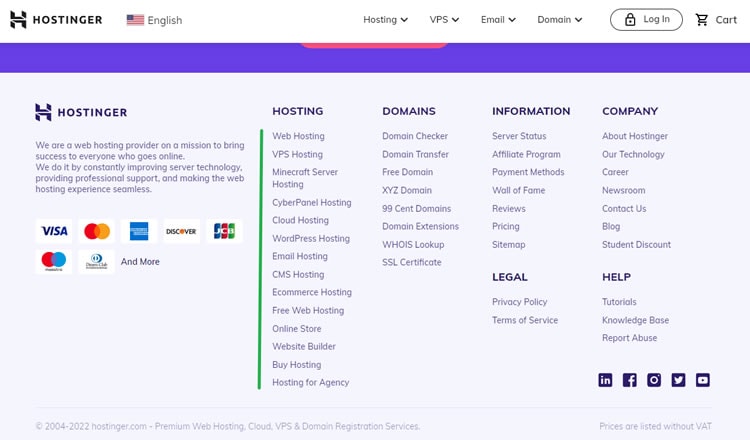Click the Maestro payment icon
This screenshot has height=440, width=750.
point(54,262)
